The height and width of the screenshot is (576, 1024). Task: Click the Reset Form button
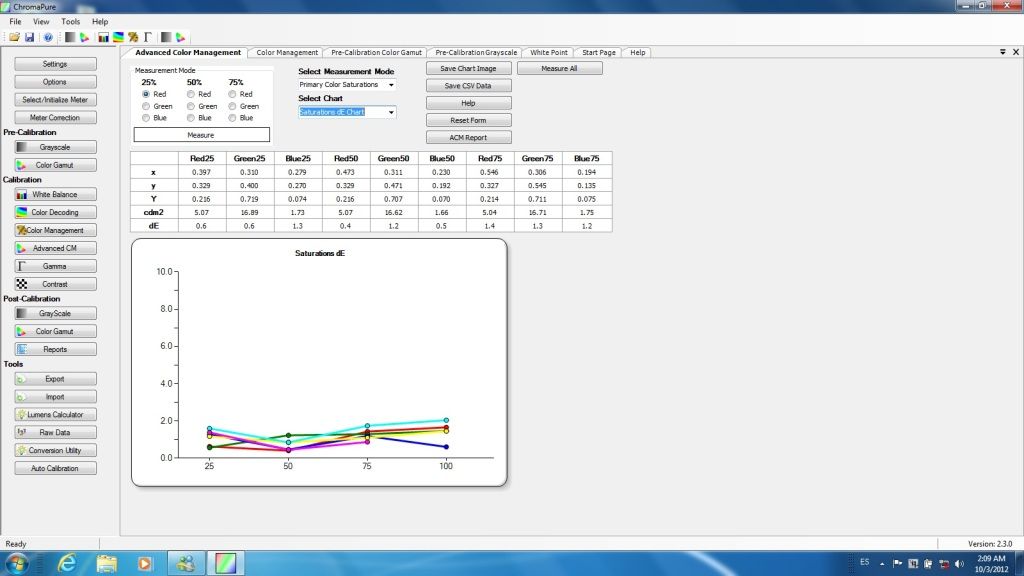468,120
